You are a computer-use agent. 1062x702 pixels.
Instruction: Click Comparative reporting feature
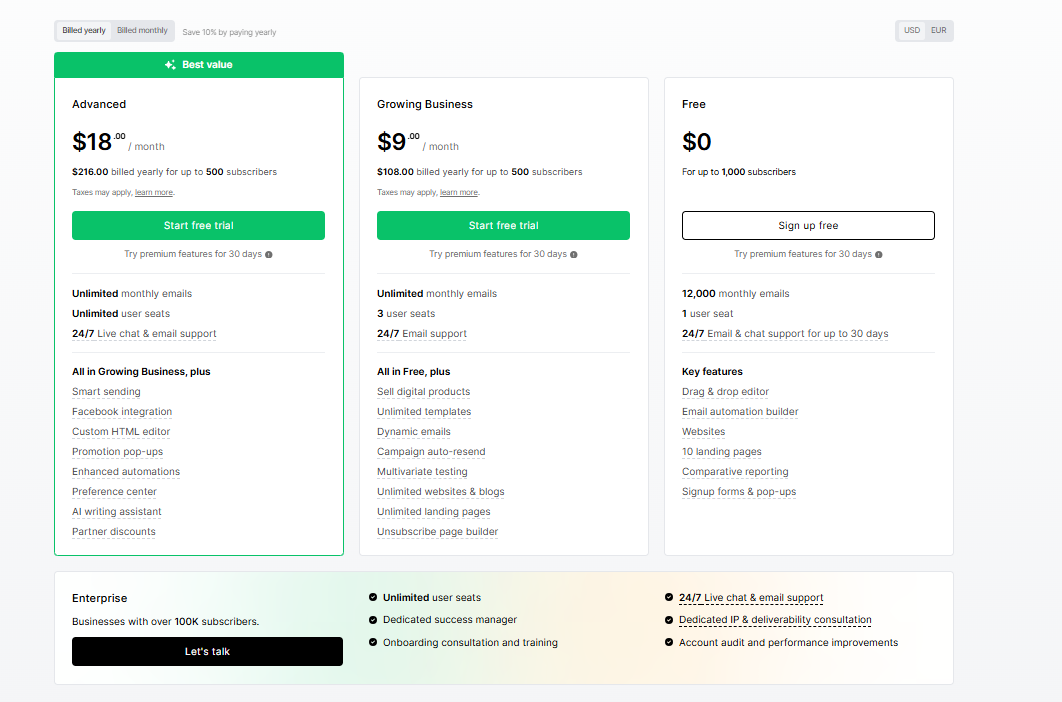click(x=736, y=472)
